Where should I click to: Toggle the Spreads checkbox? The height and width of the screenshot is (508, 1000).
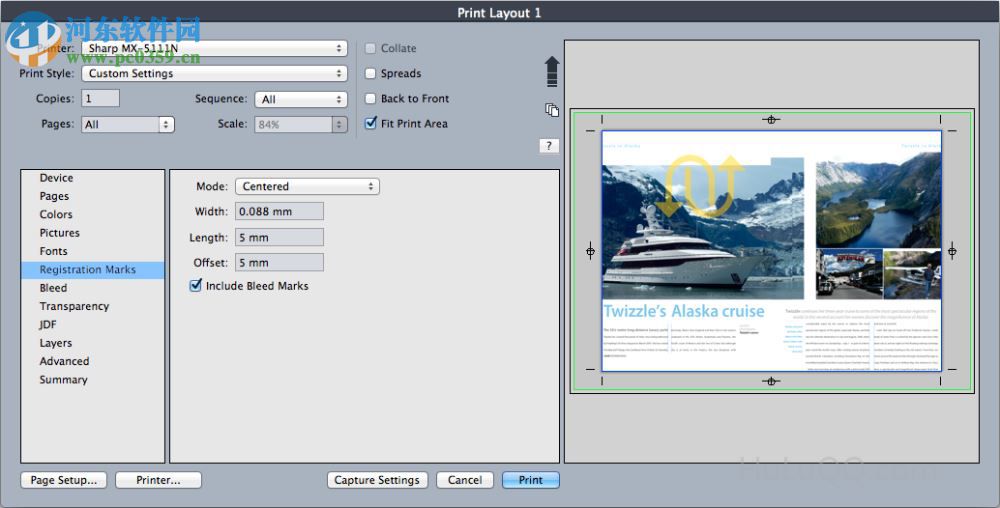(x=371, y=73)
